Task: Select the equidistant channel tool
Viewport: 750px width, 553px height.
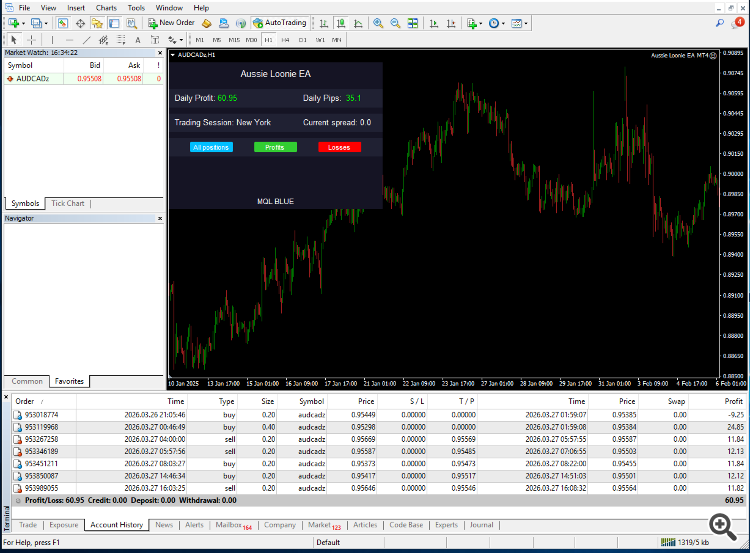Action: [x=103, y=40]
